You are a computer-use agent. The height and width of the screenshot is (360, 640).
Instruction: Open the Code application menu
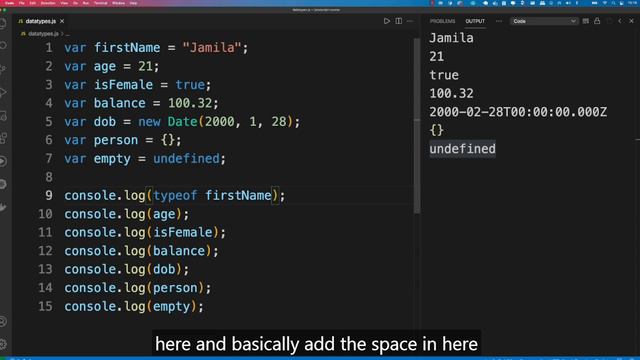[9, 3]
